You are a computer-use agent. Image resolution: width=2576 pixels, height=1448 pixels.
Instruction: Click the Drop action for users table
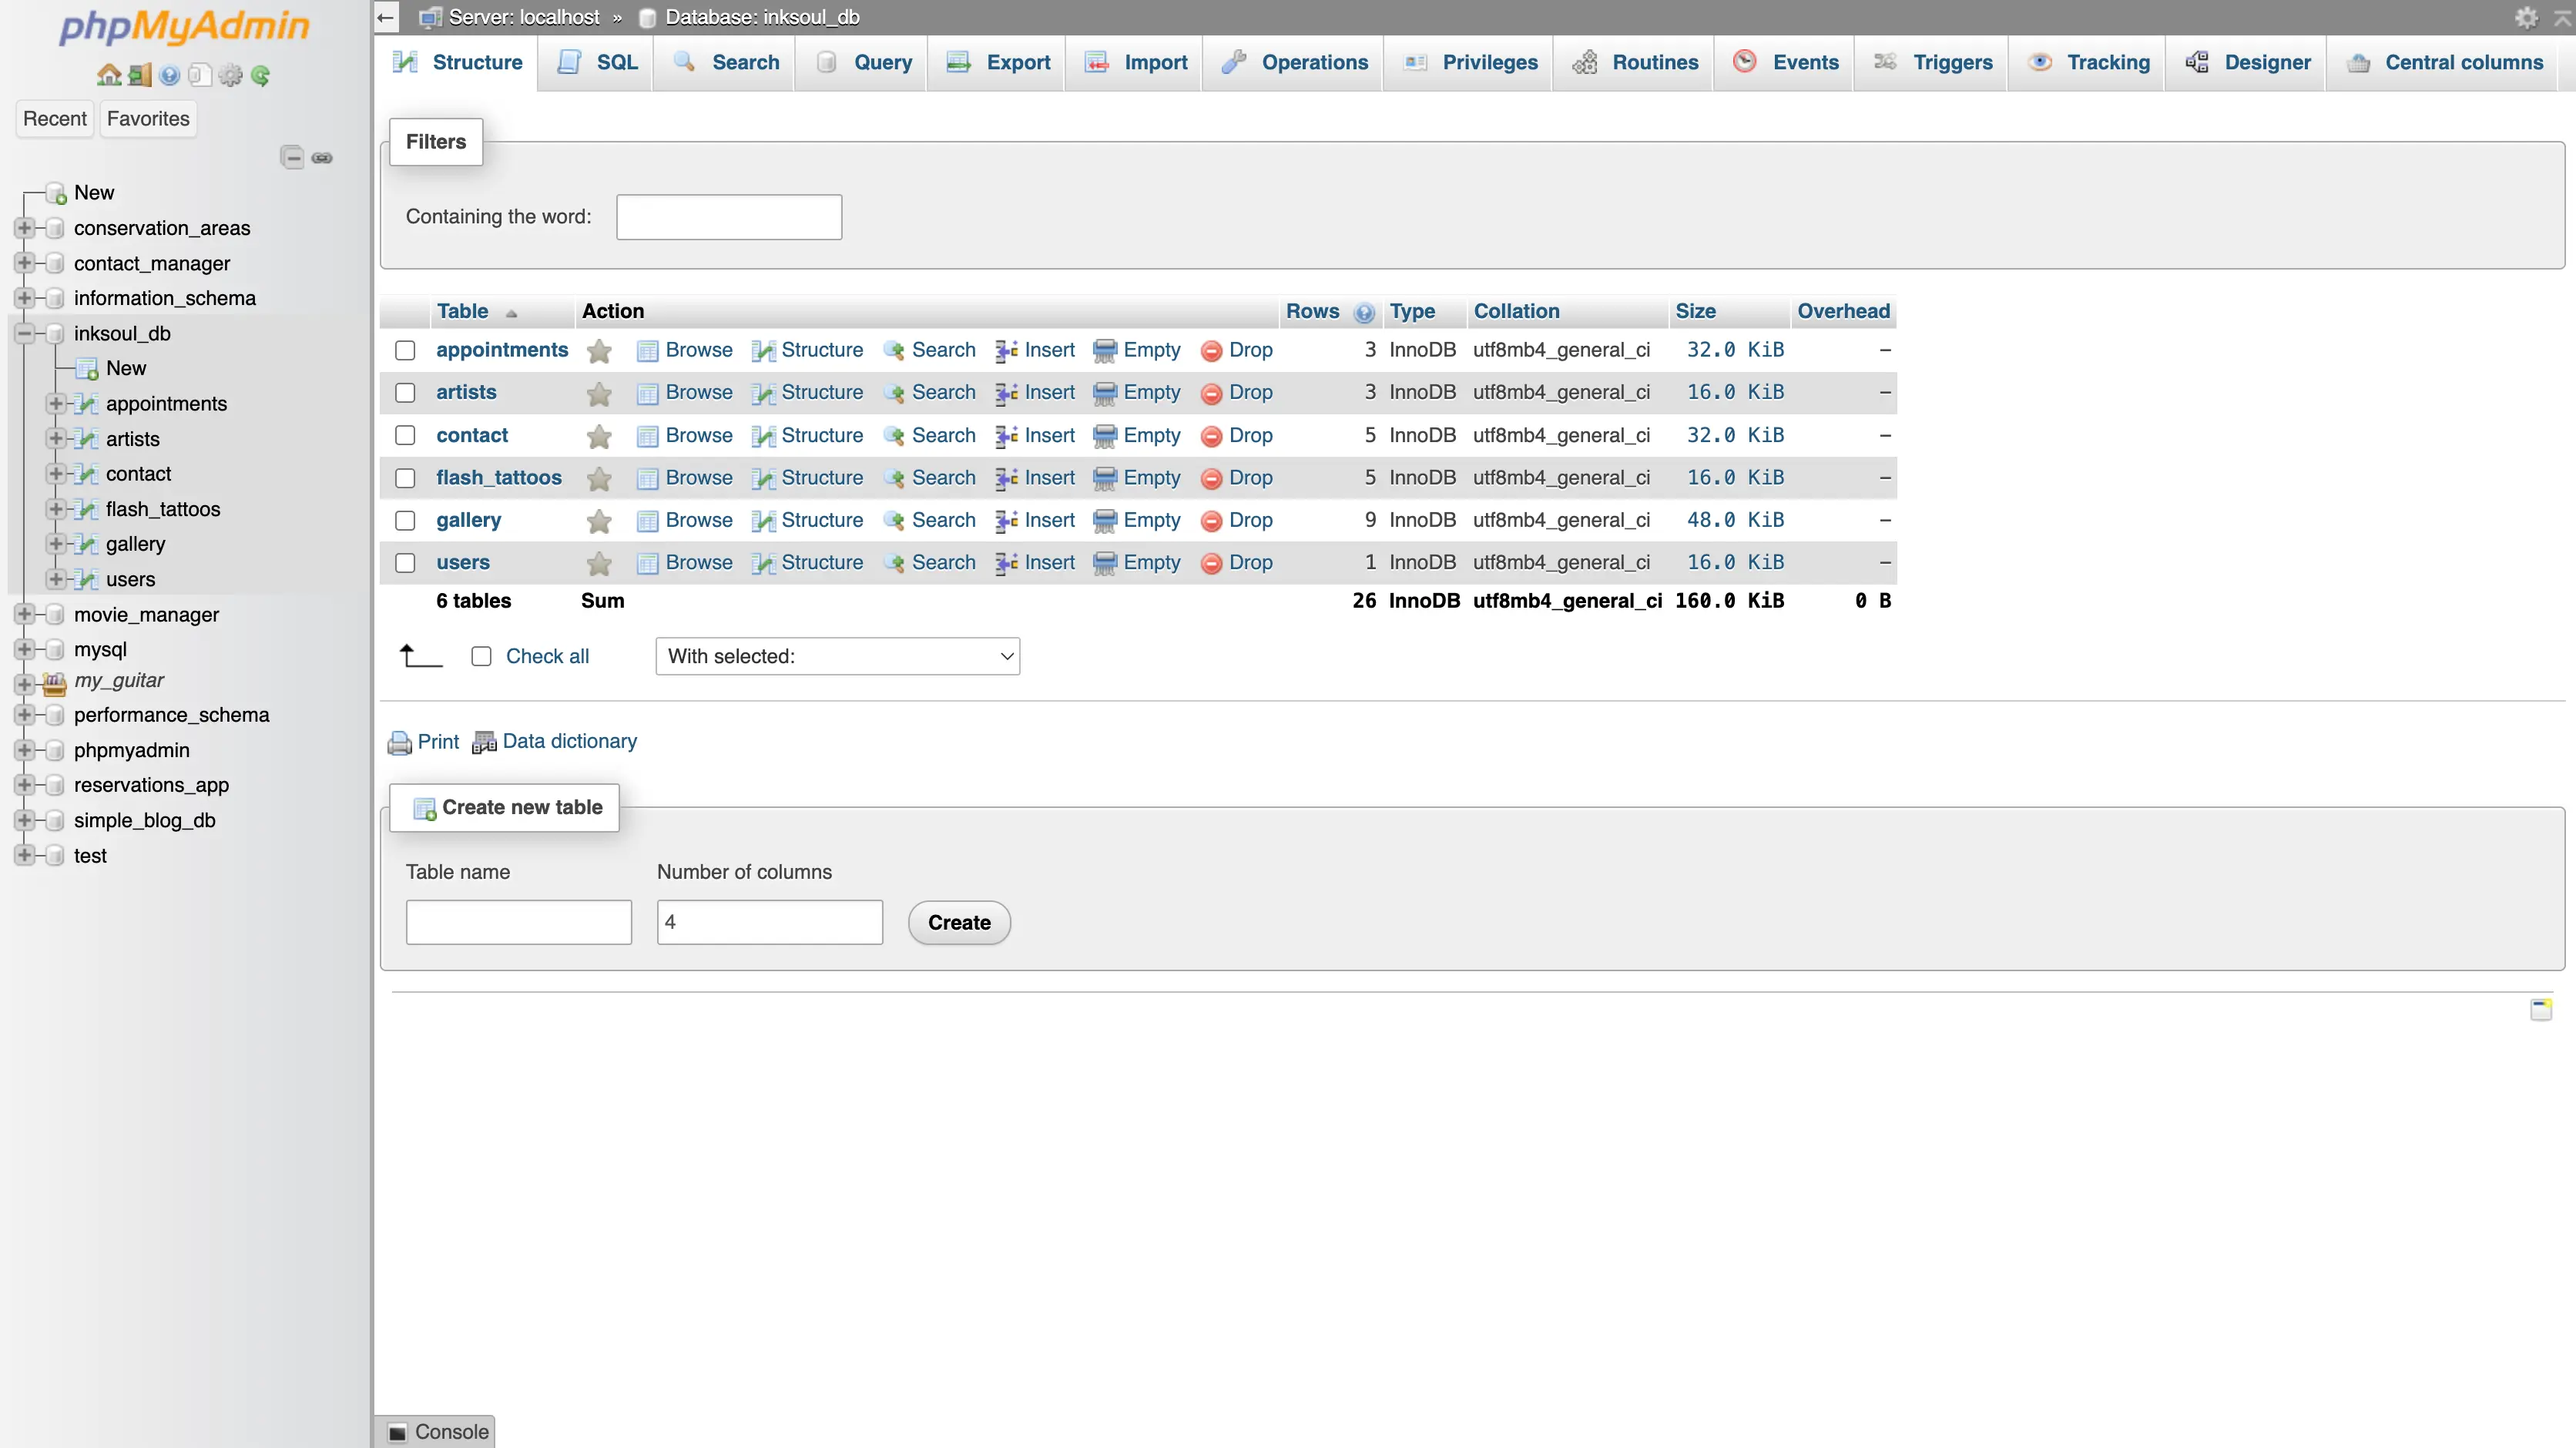1237,562
